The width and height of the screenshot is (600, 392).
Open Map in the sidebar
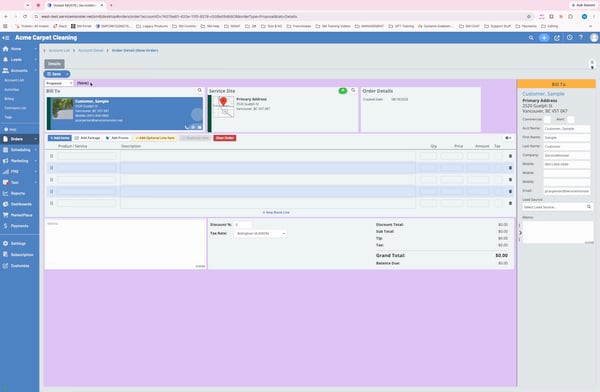coord(13,129)
